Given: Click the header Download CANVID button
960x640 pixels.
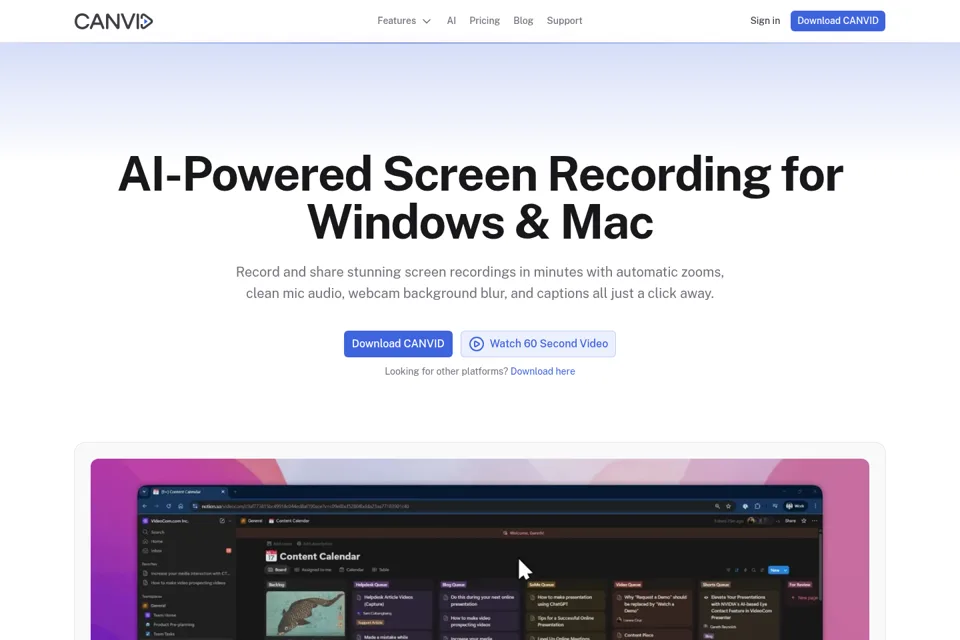Looking at the screenshot, I should click(837, 21).
